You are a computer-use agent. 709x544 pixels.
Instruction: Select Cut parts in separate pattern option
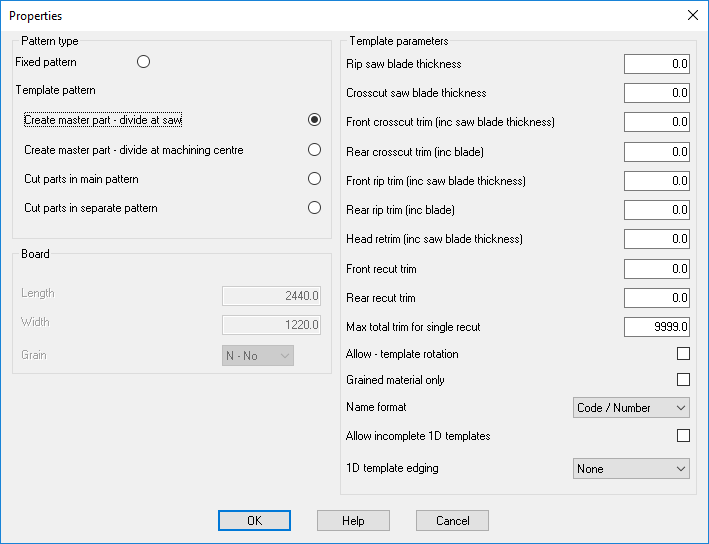pos(314,208)
